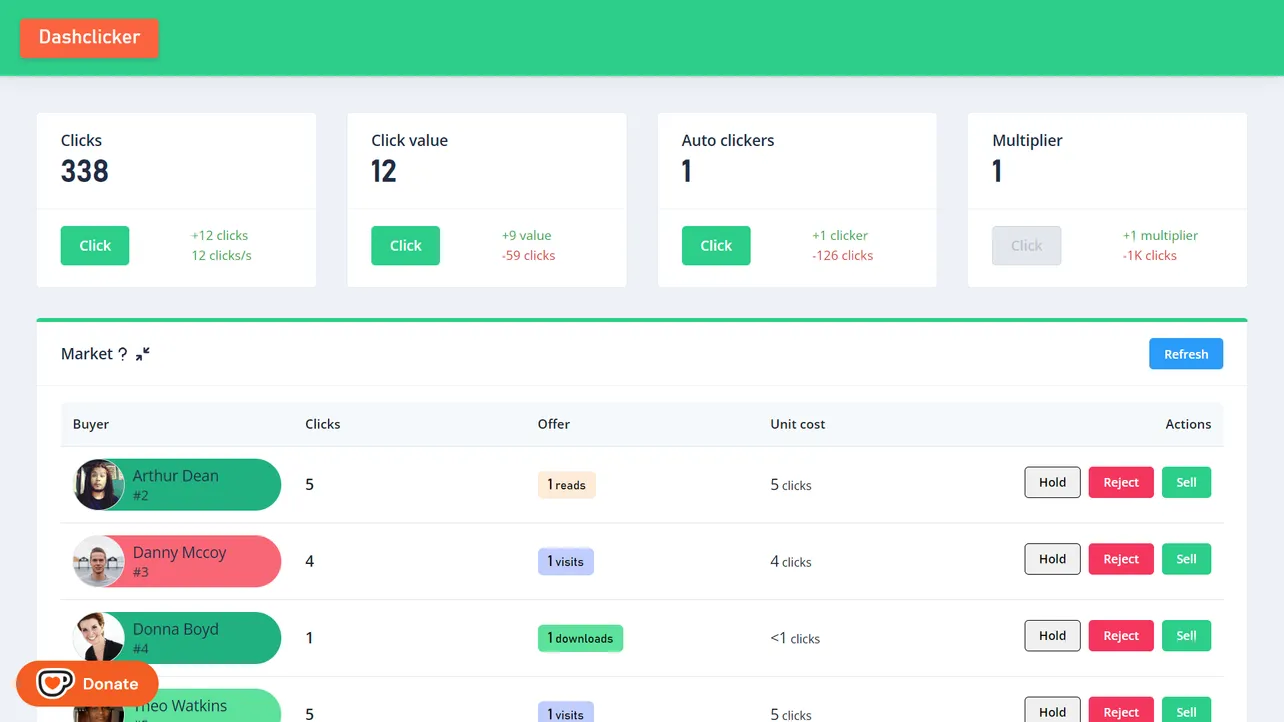Select the Actions column header

point(1188,424)
